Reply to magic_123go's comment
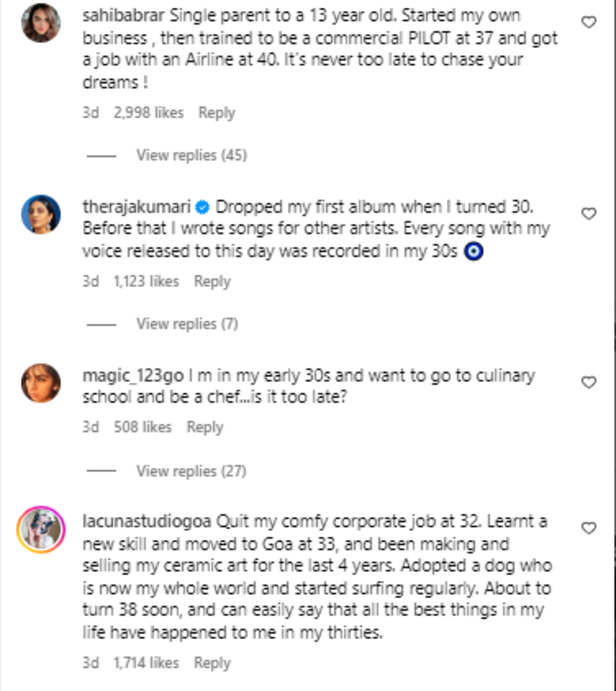Image resolution: width=616 pixels, height=691 pixels. 205,427
